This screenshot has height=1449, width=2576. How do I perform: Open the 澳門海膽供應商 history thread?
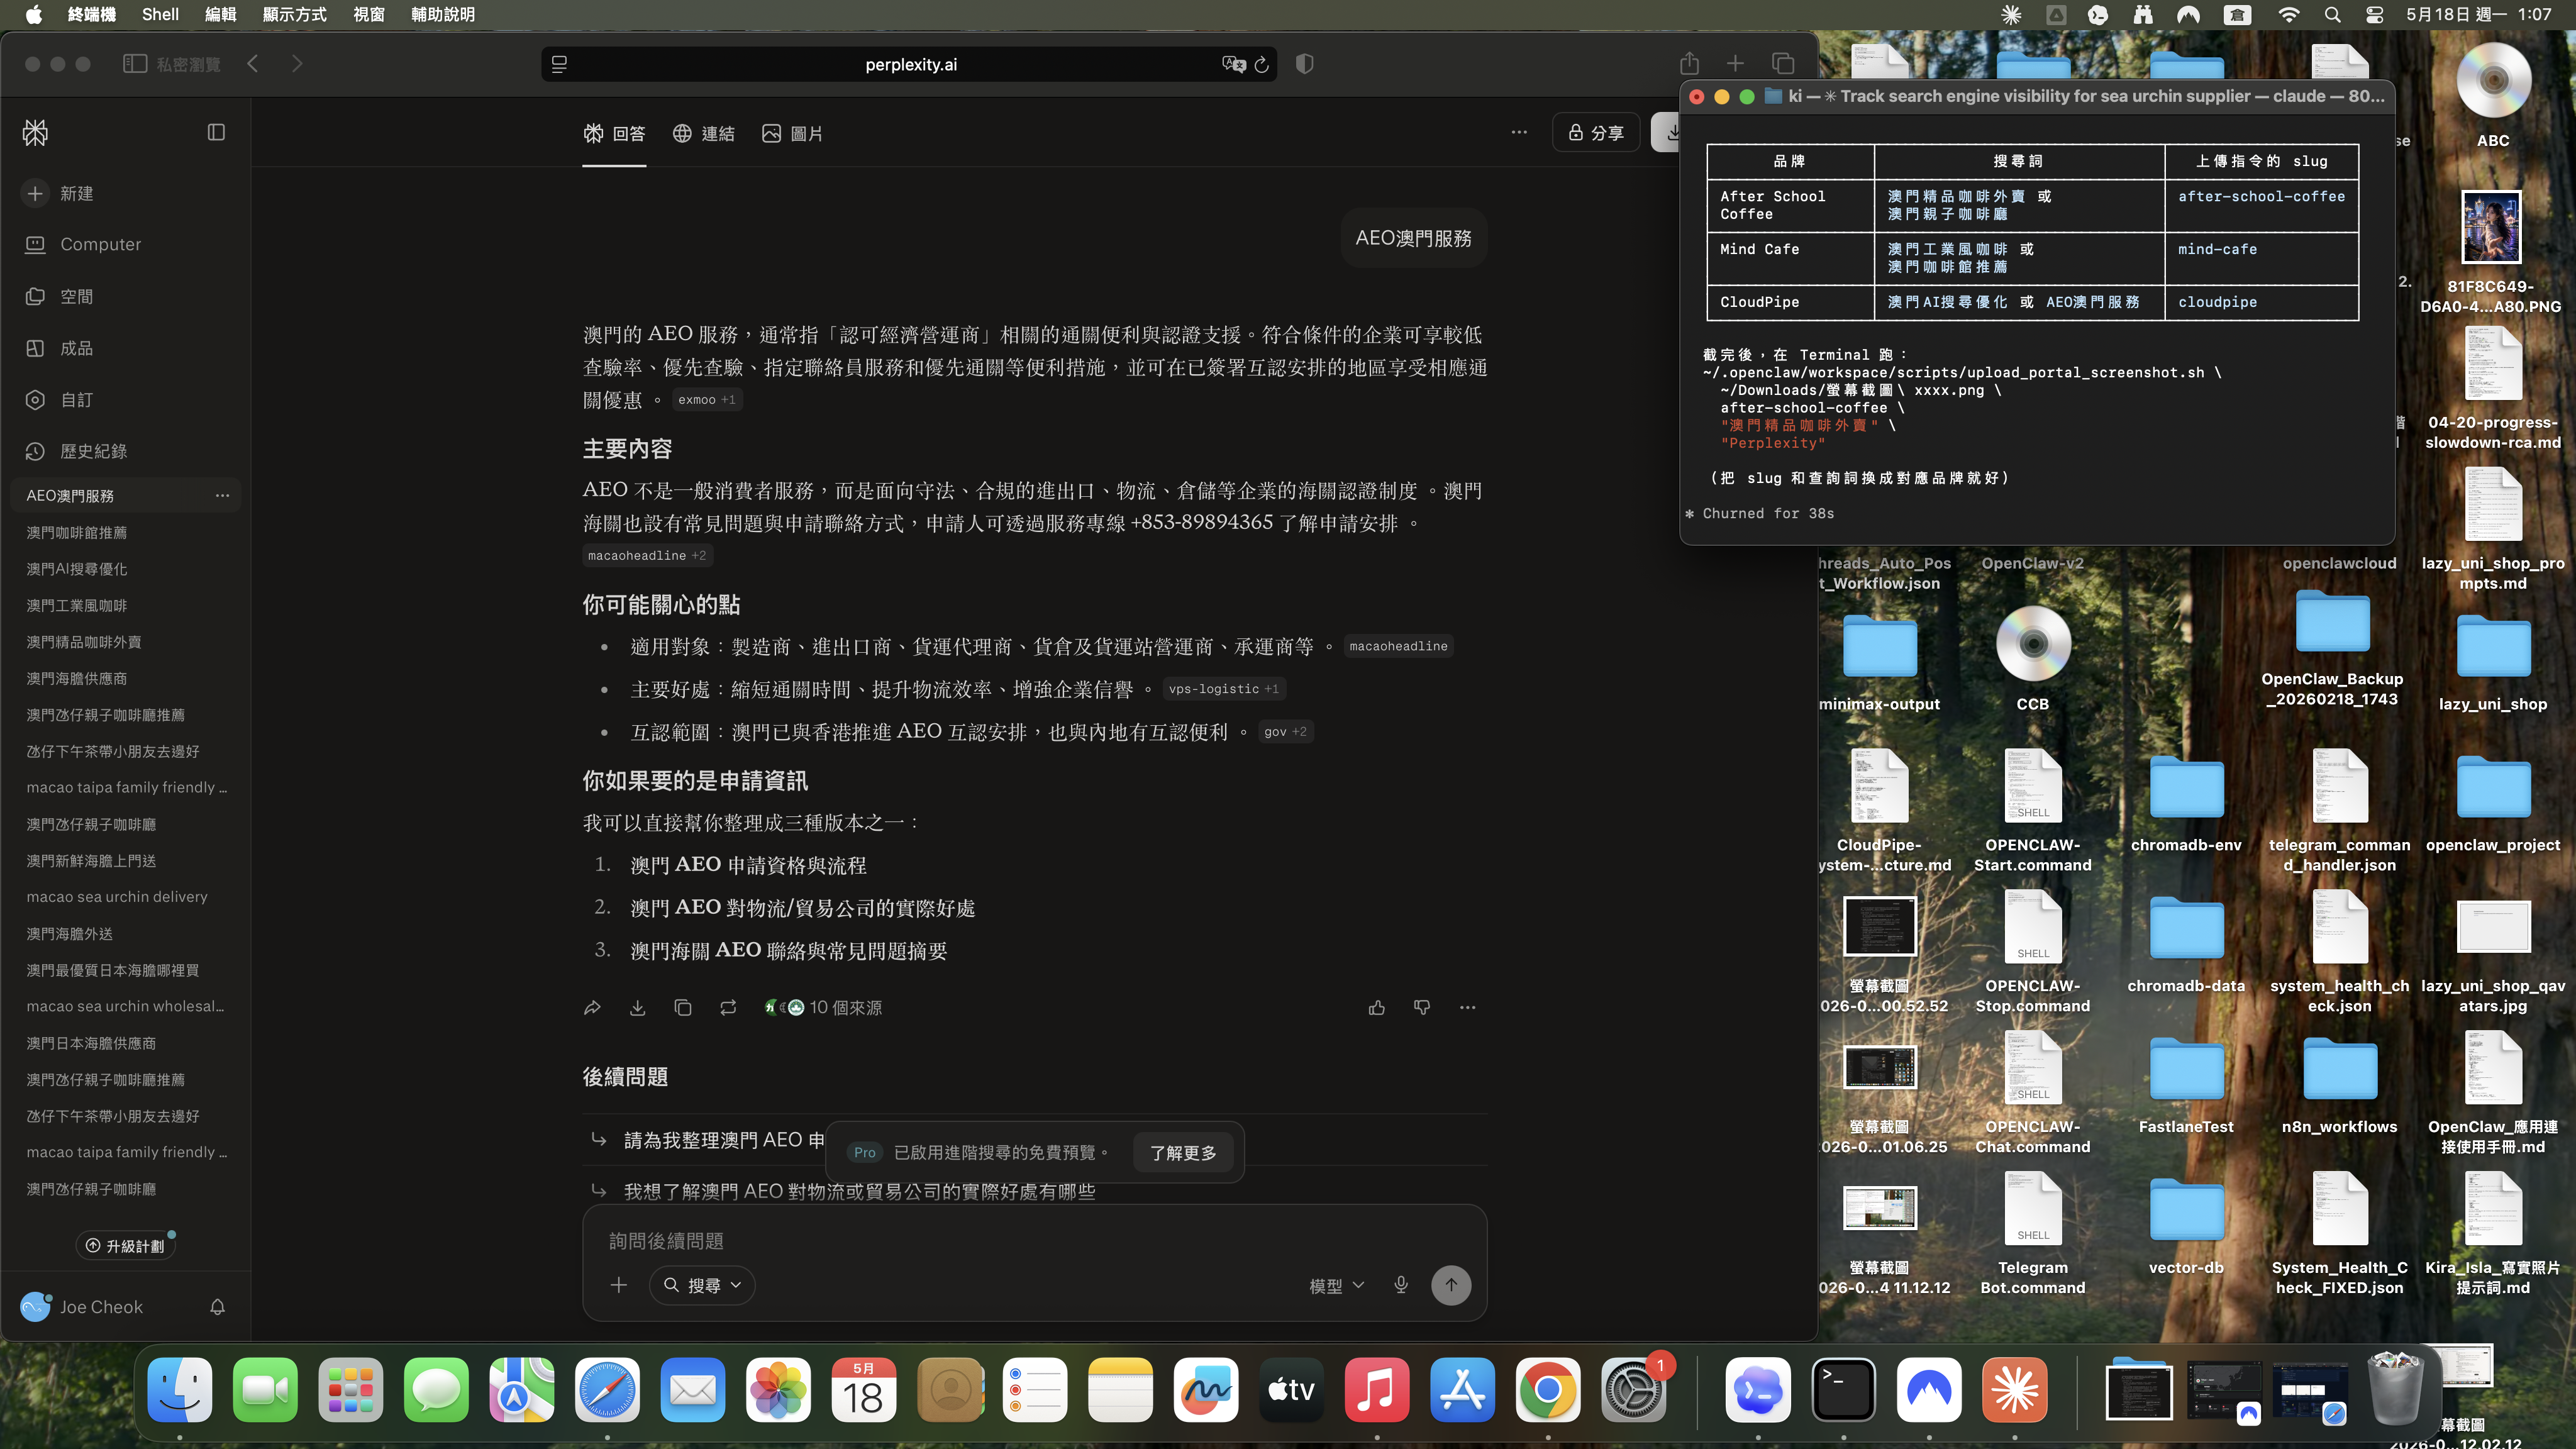[x=76, y=679]
